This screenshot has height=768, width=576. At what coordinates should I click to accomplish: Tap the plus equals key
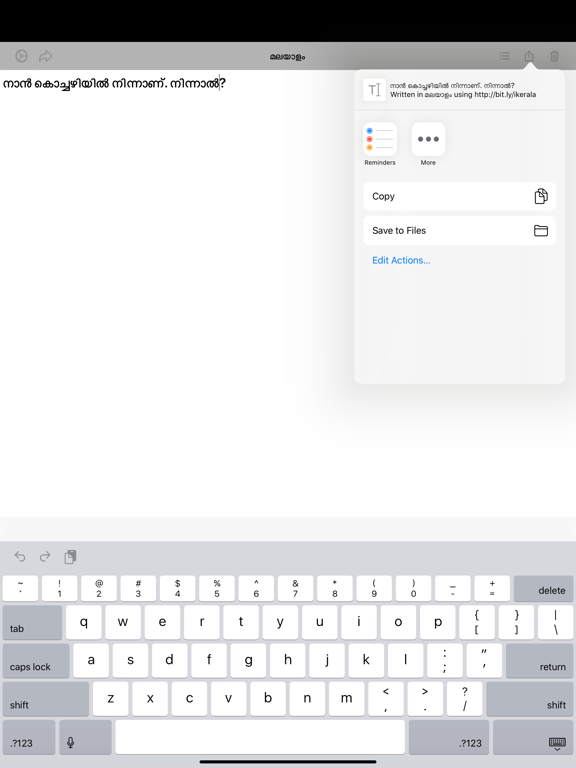(492, 588)
